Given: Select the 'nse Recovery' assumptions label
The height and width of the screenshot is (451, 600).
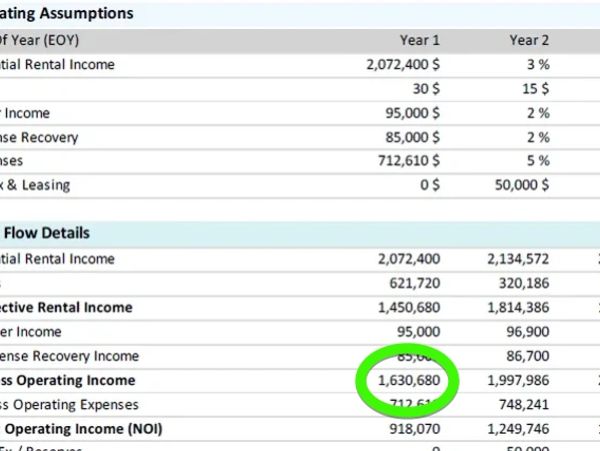Looking at the screenshot, I should click(39, 137).
